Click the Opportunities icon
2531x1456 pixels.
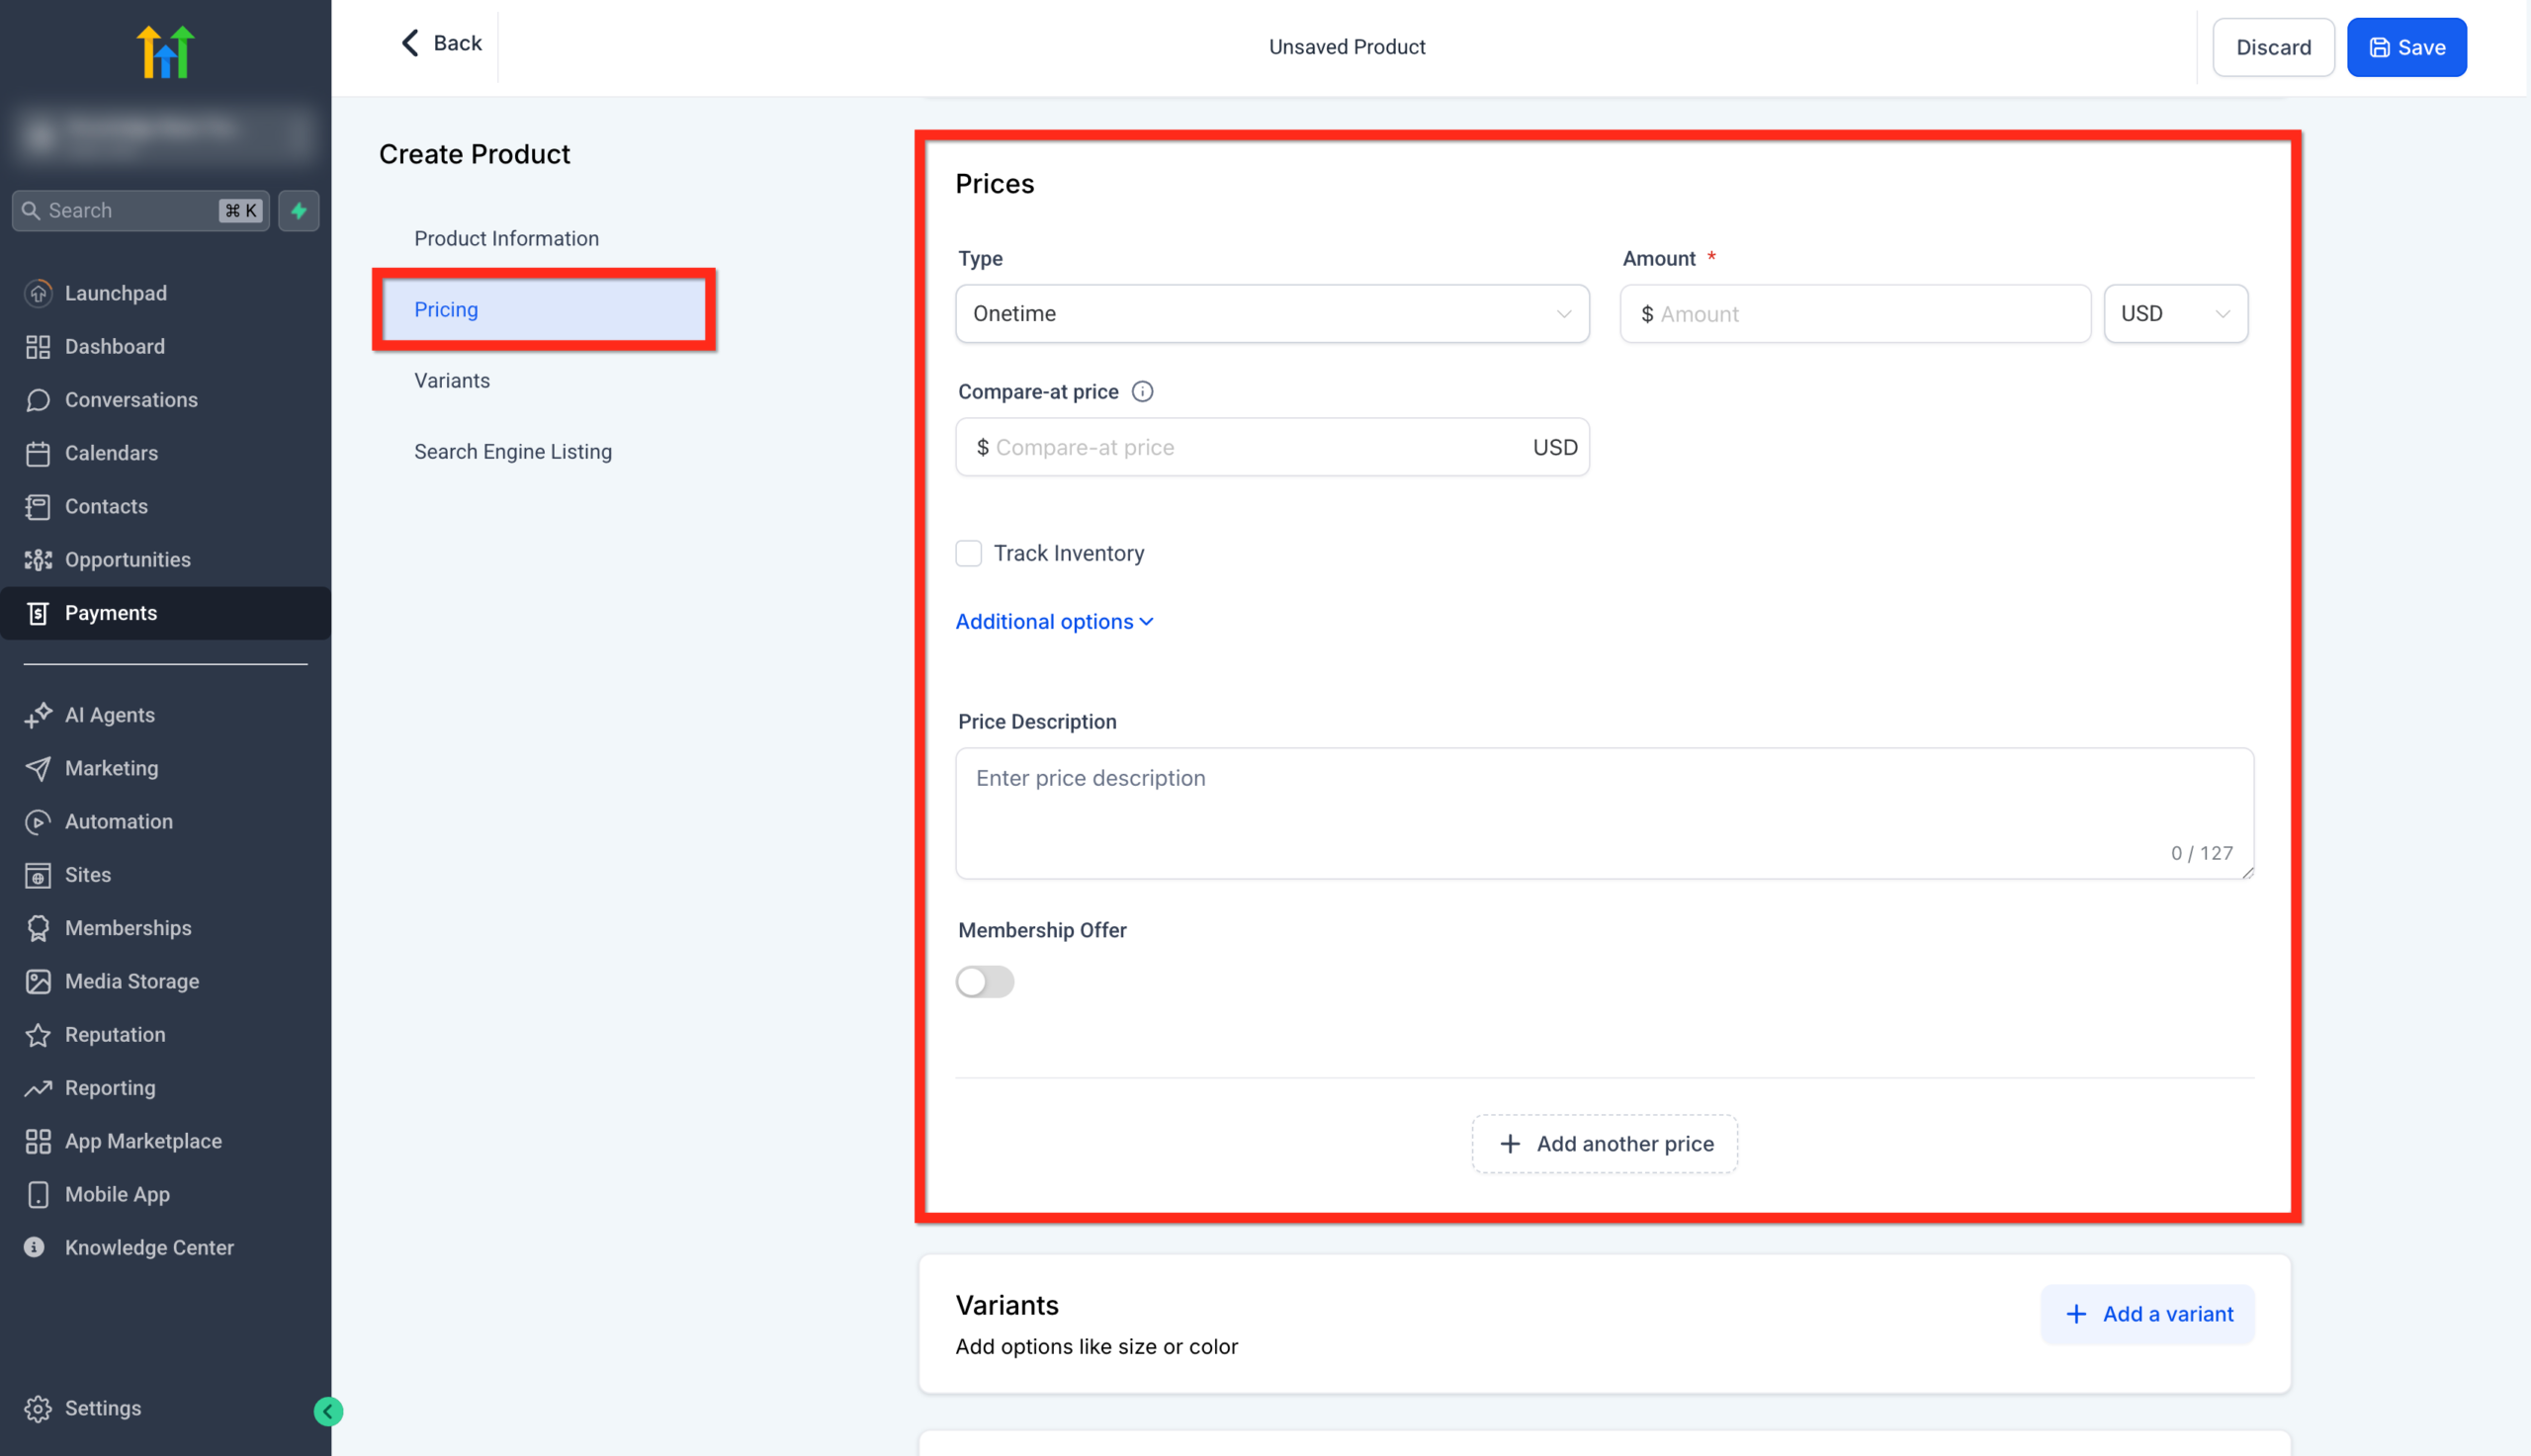click(x=38, y=559)
